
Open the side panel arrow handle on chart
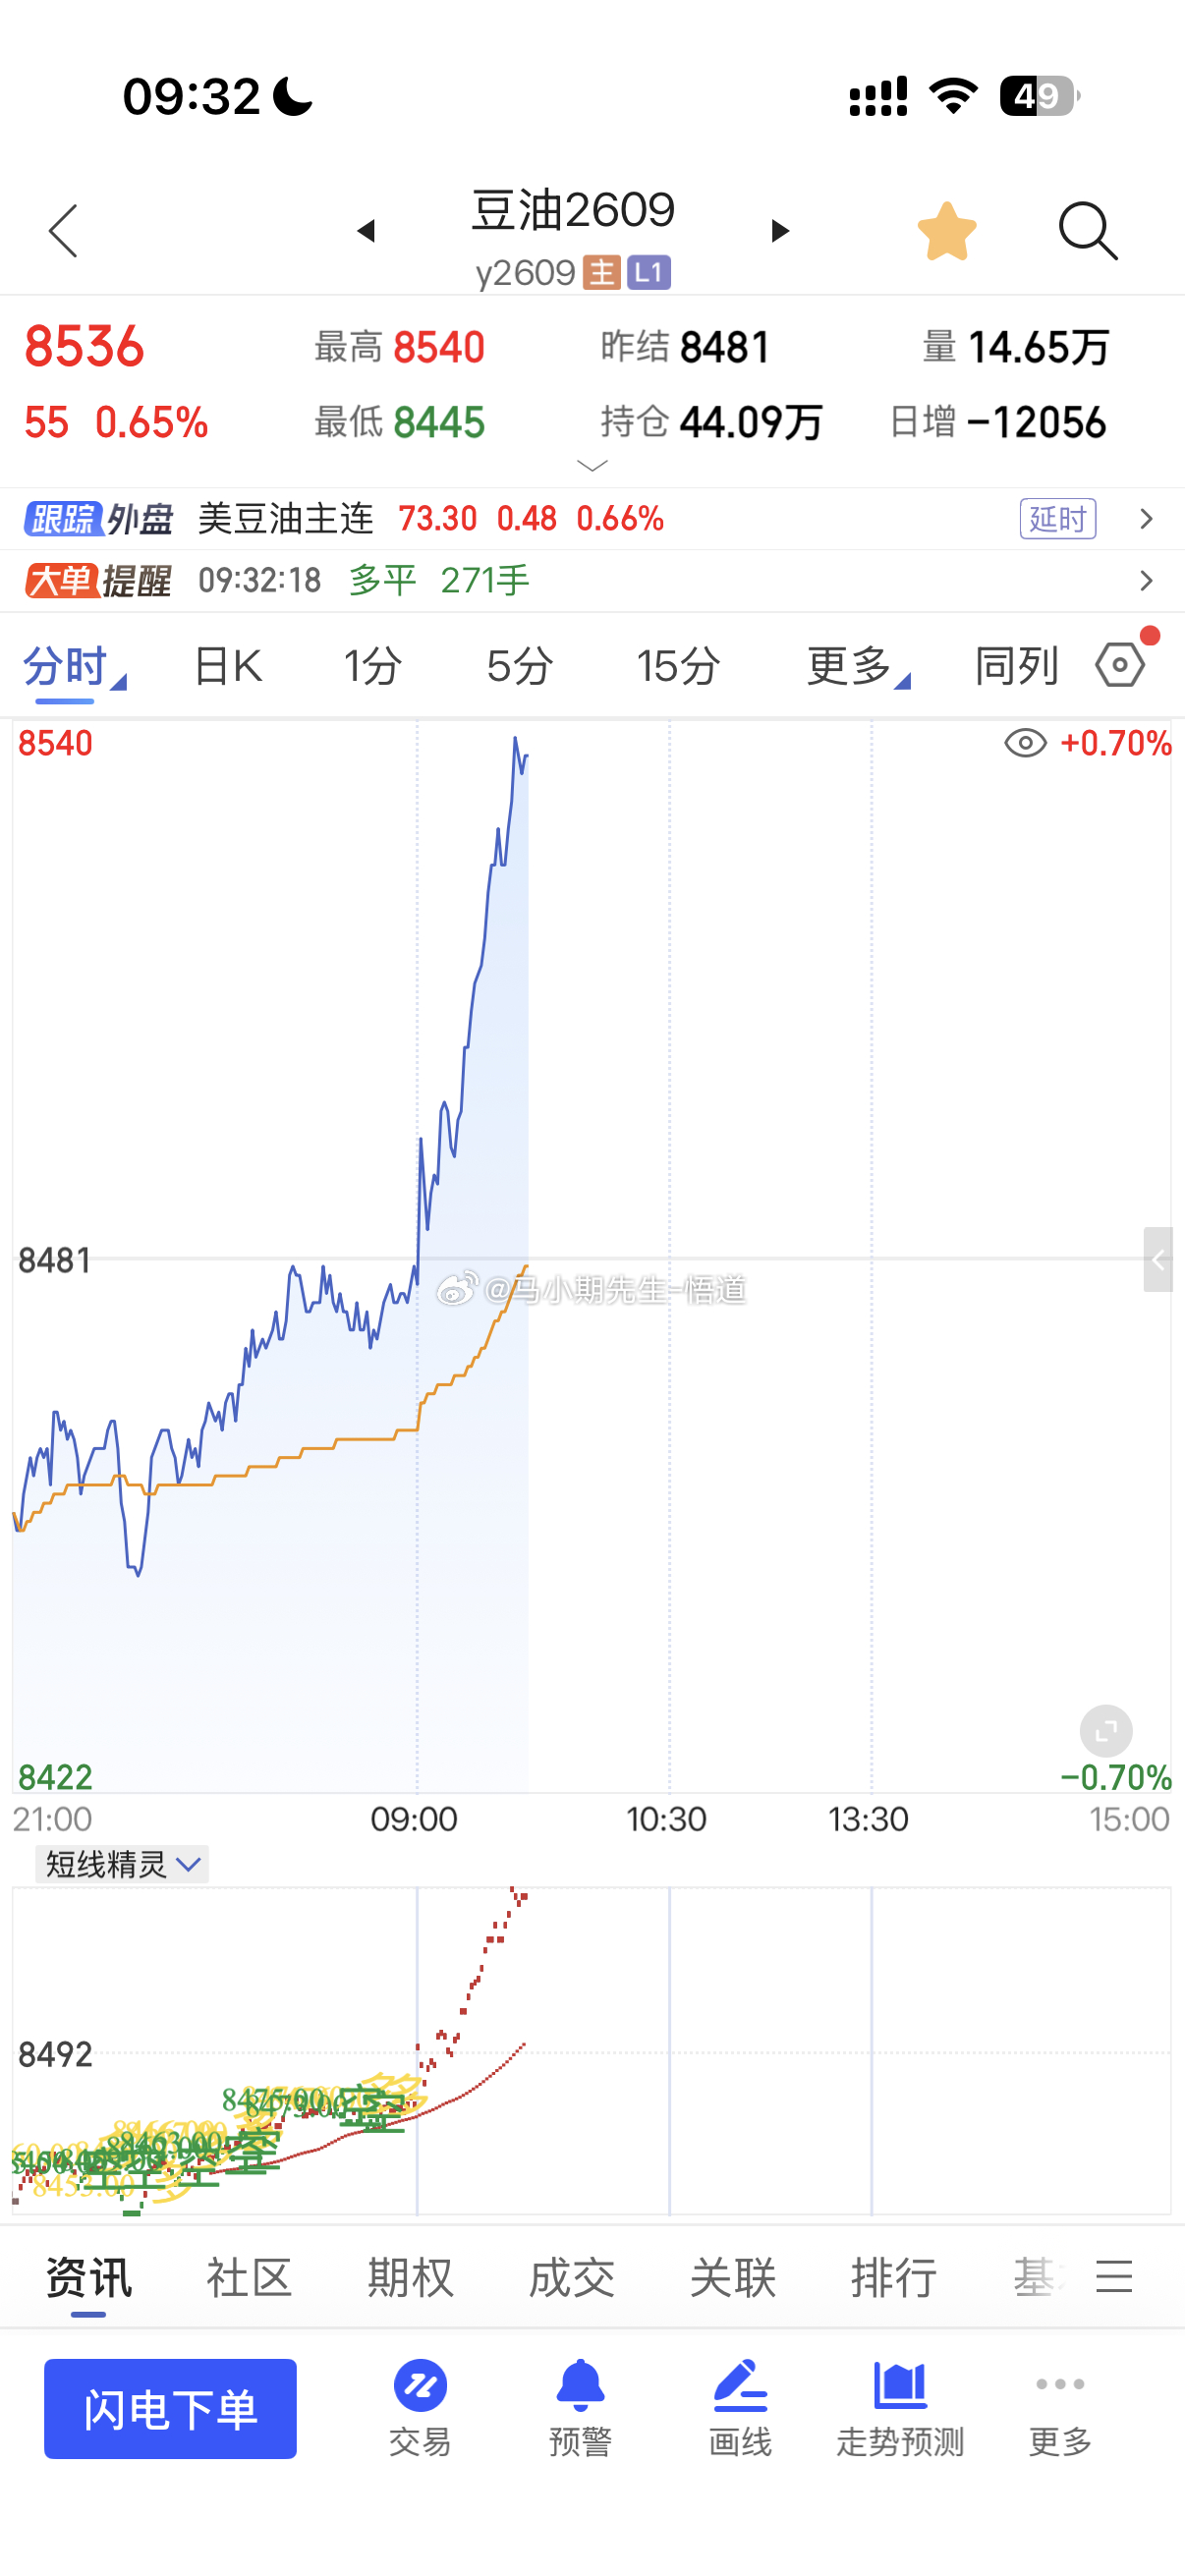pos(1158,1260)
